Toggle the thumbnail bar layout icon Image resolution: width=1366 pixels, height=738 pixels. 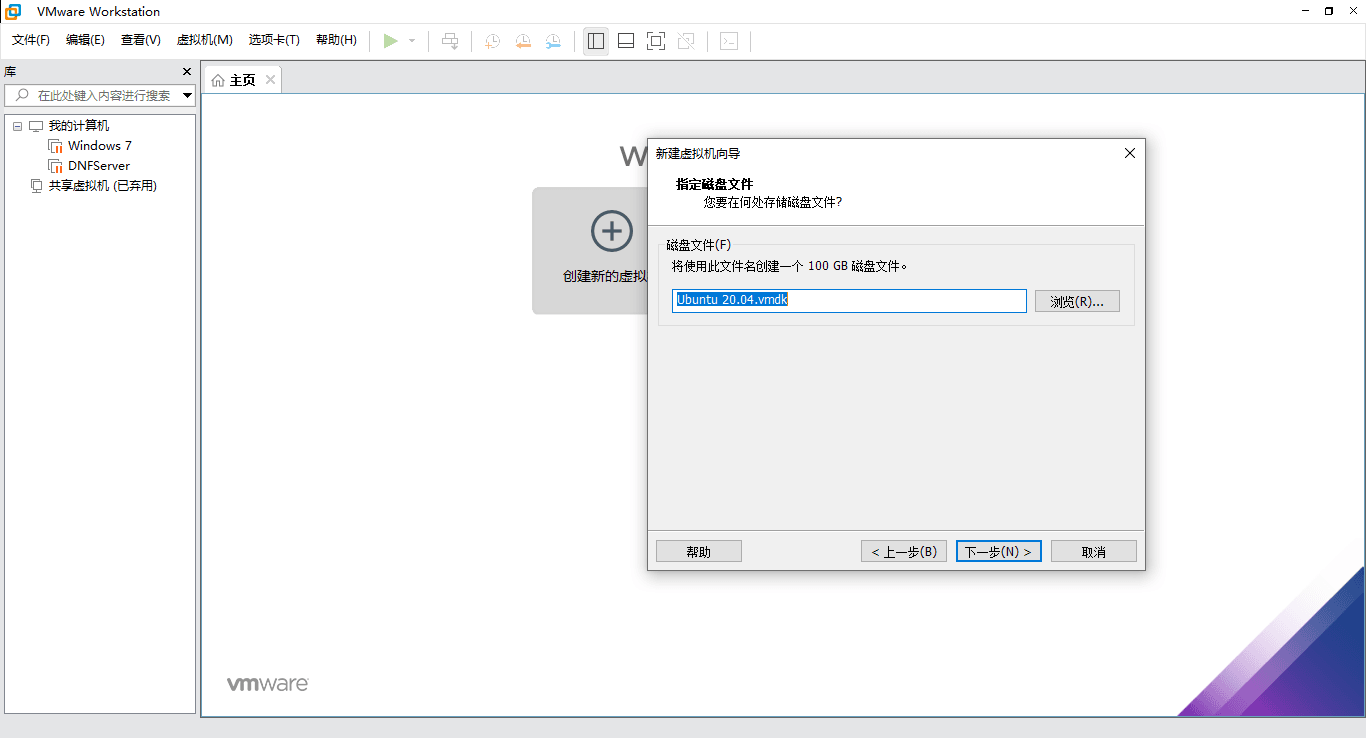[x=626, y=41]
